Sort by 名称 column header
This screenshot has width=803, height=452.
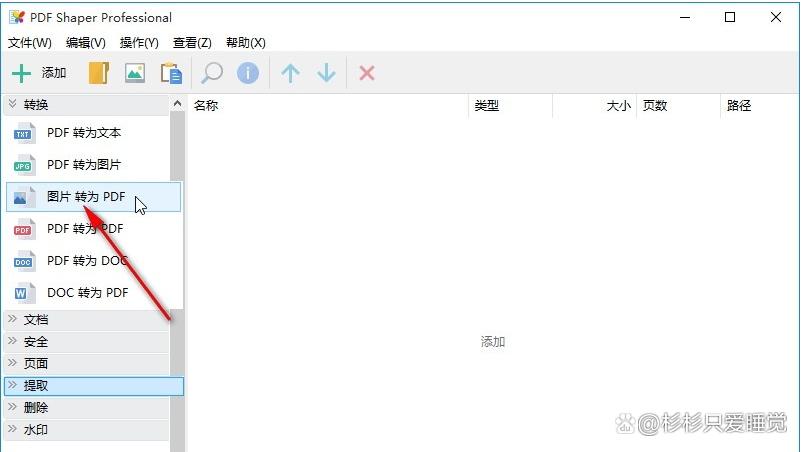click(x=328, y=106)
